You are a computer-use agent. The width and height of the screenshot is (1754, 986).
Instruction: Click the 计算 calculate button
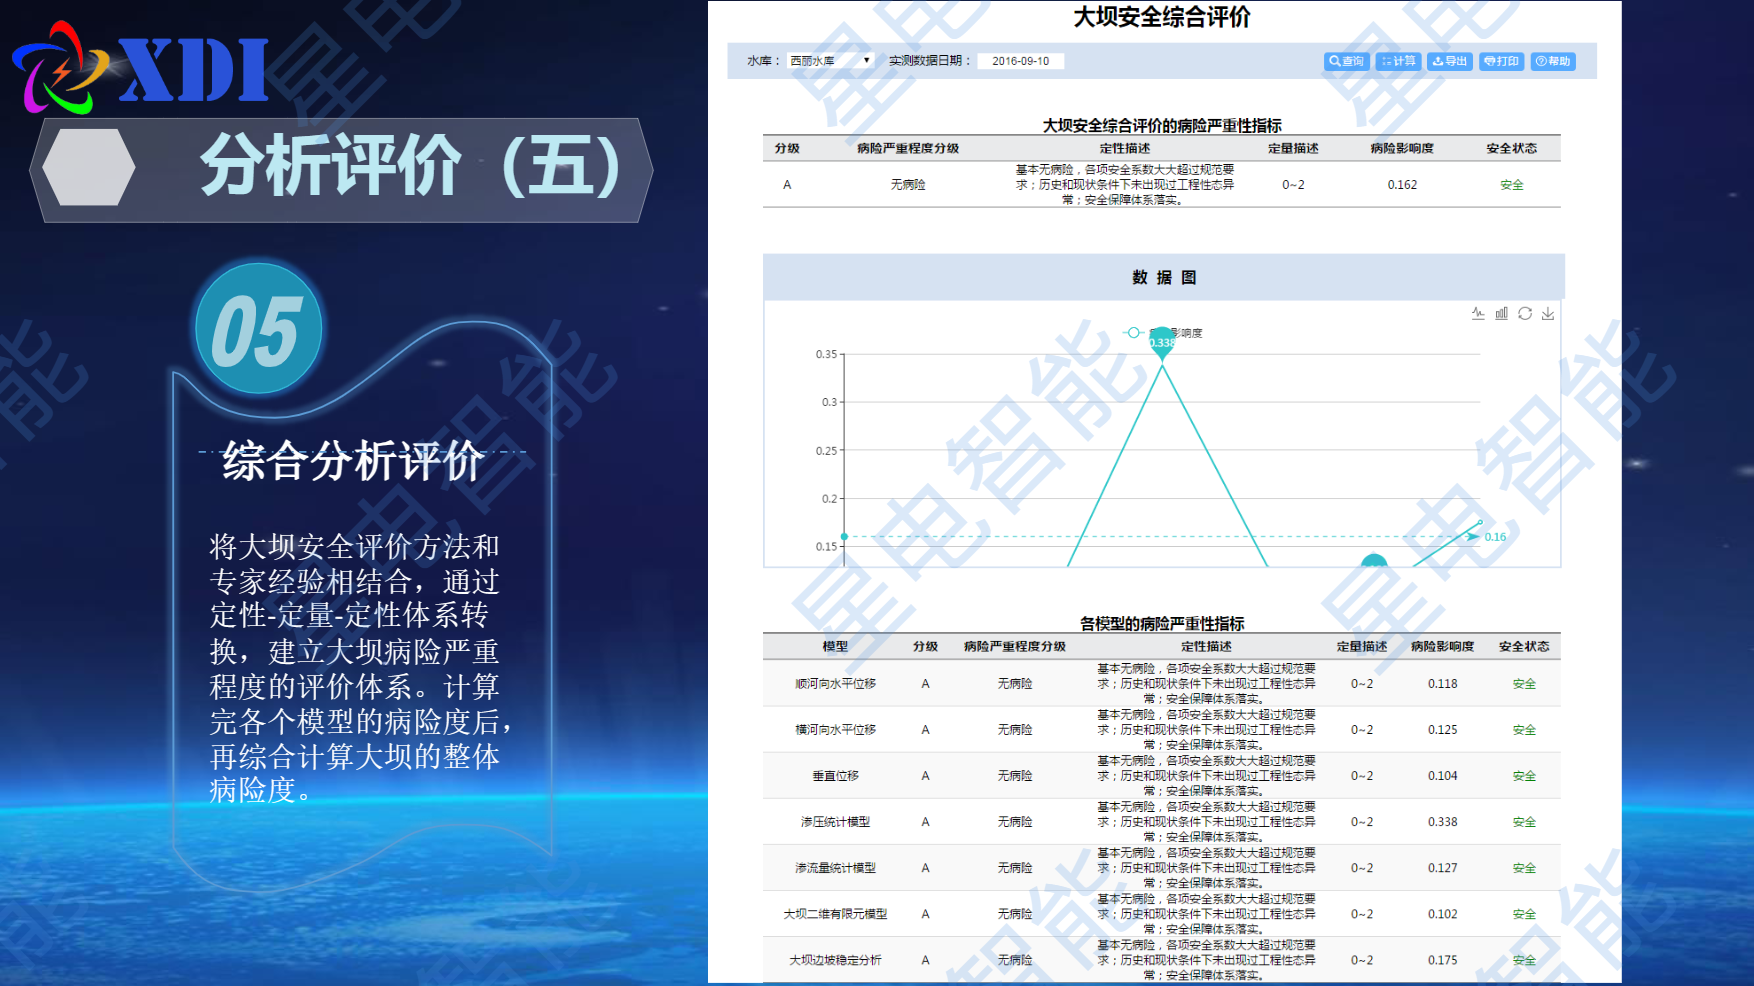click(1398, 61)
